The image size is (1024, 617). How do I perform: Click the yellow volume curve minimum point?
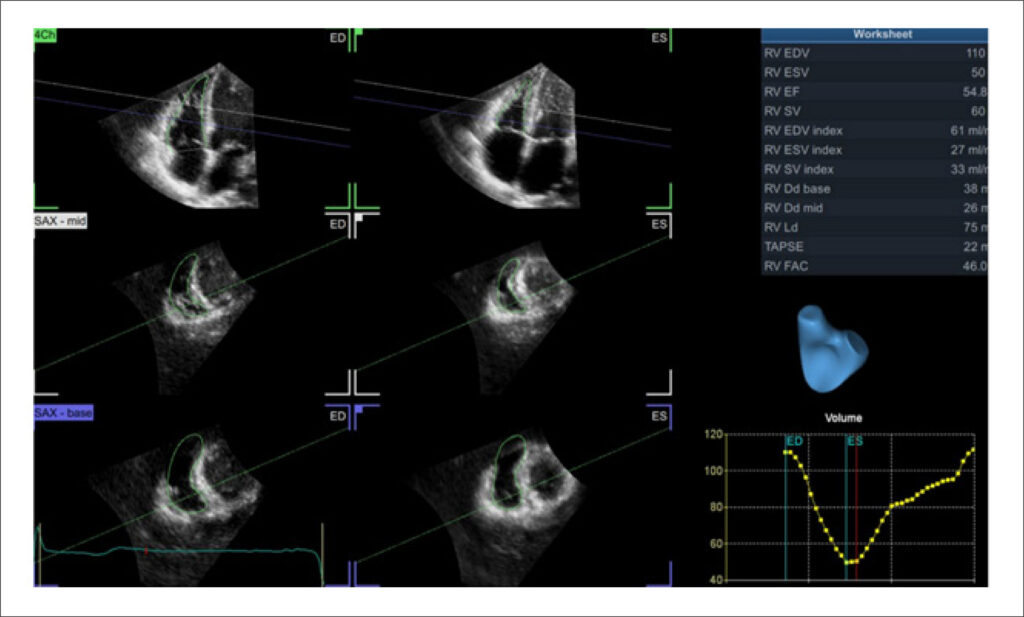pyautogui.click(x=847, y=562)
